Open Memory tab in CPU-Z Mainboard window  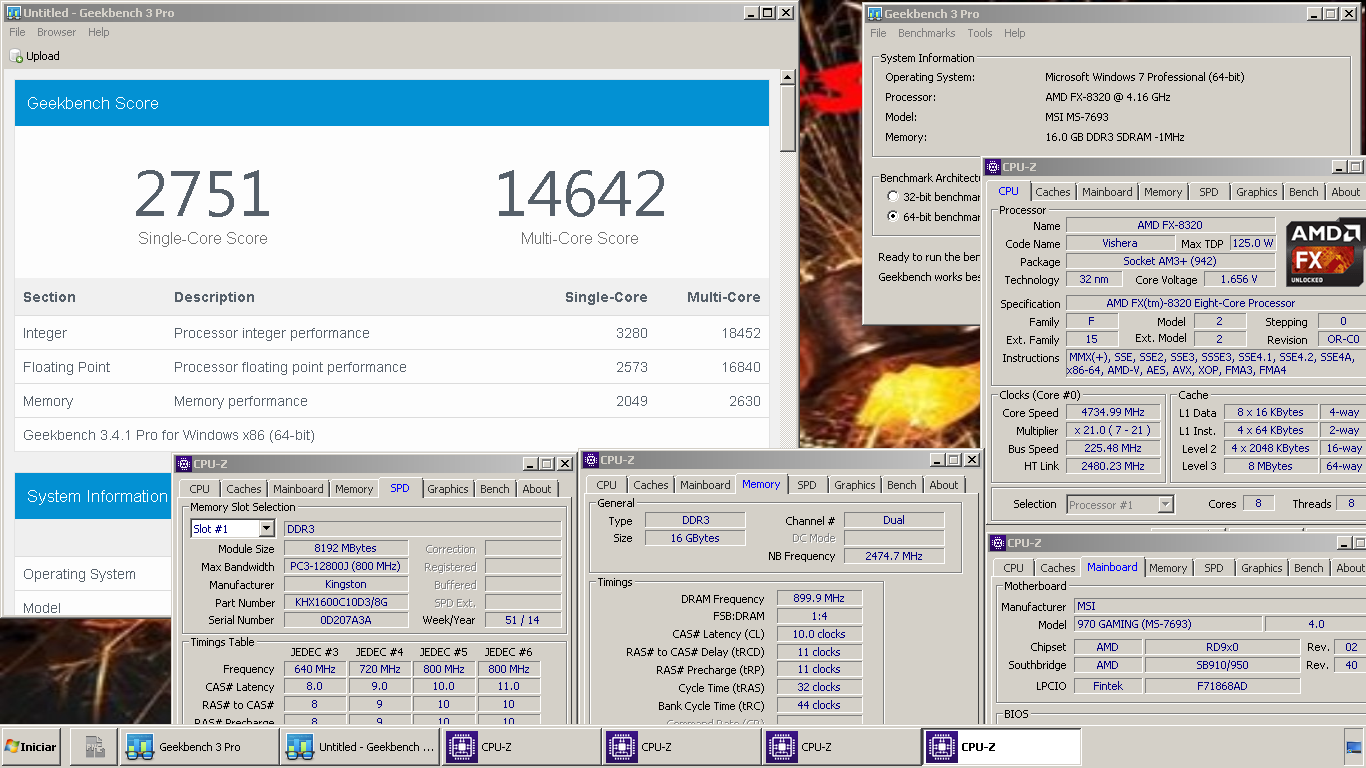[1168, 568]
